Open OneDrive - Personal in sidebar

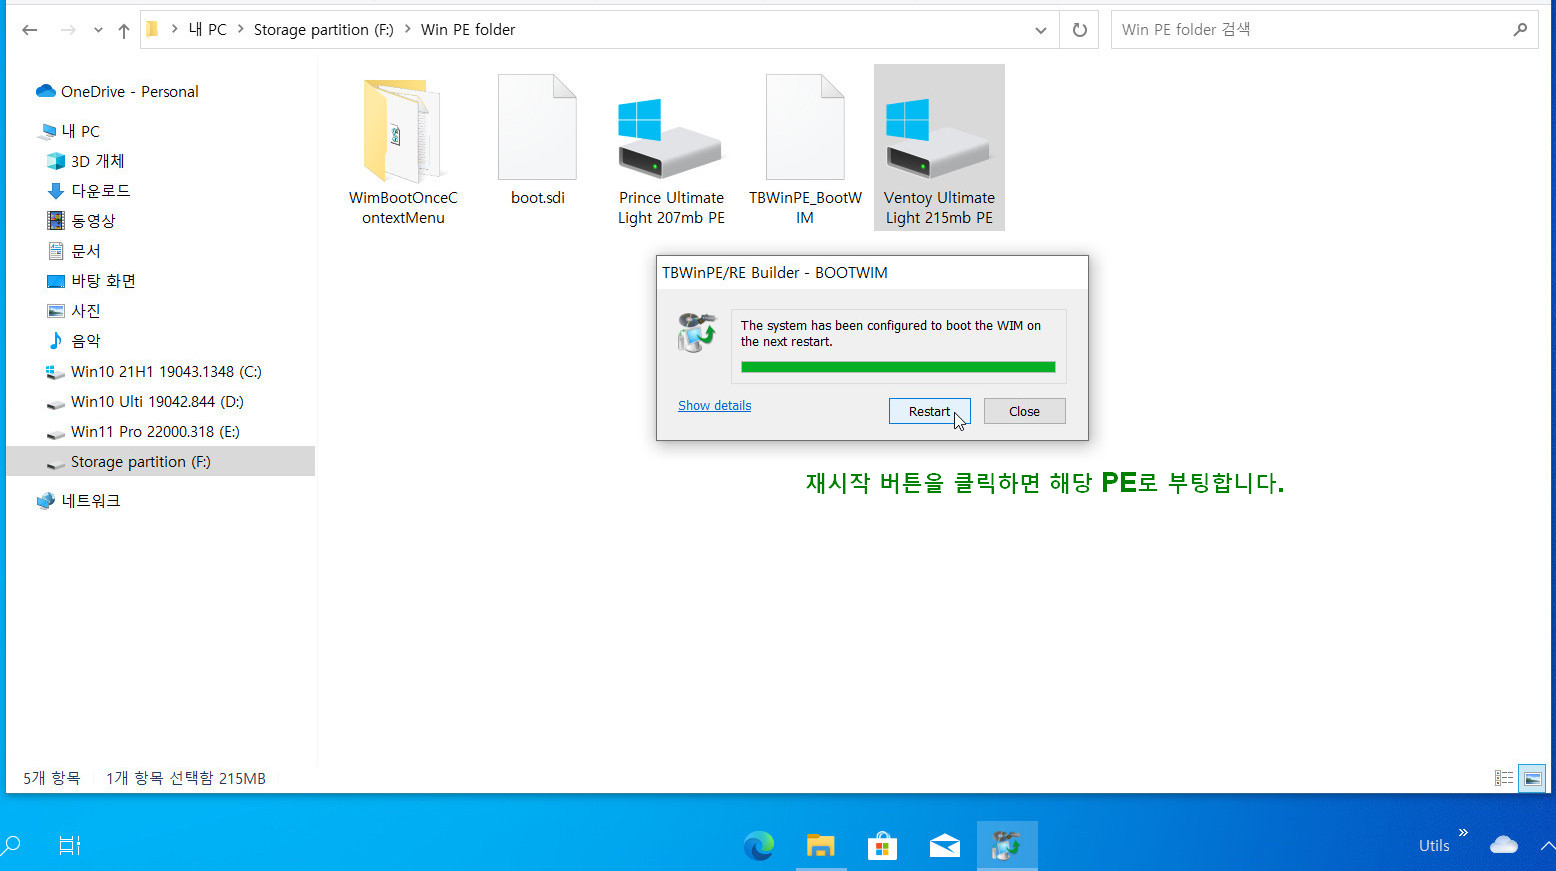pos(118,91)
